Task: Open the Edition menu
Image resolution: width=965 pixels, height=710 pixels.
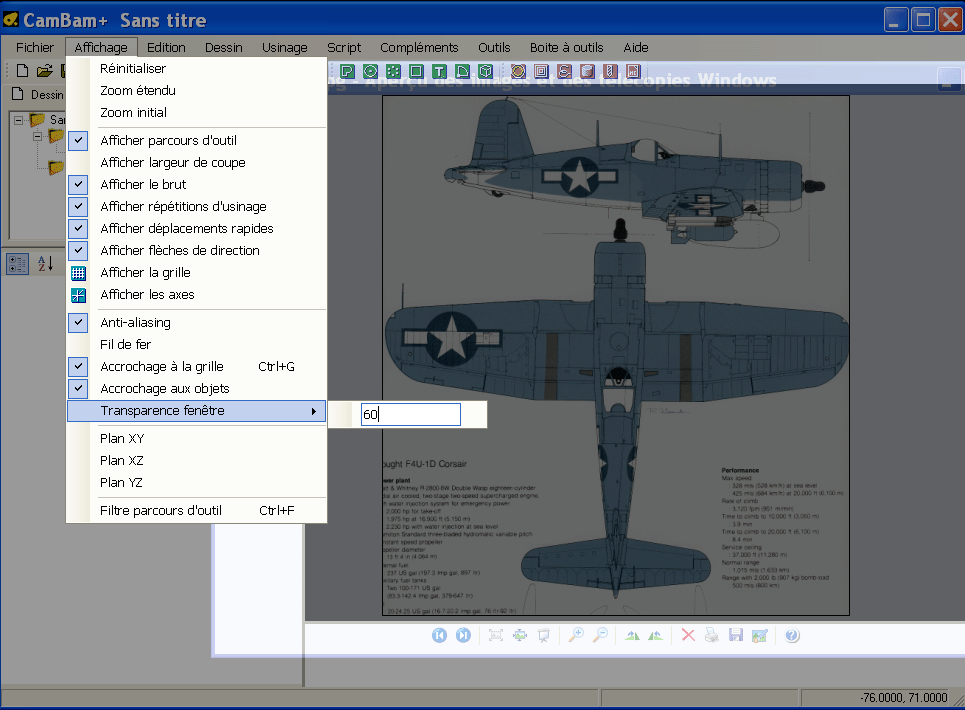Action: 166,47
